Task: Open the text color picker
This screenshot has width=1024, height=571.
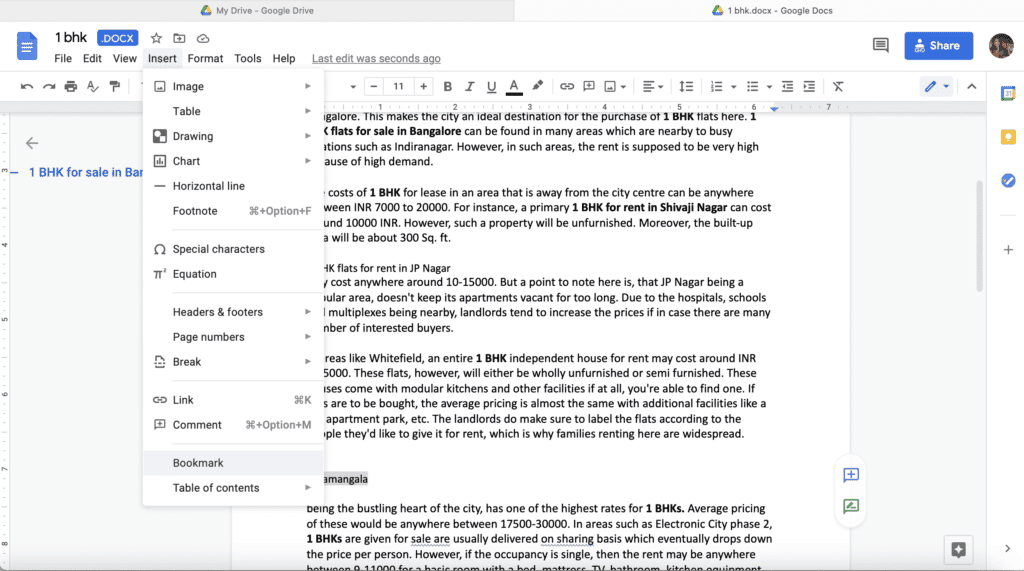Action: tap(514, 87)
